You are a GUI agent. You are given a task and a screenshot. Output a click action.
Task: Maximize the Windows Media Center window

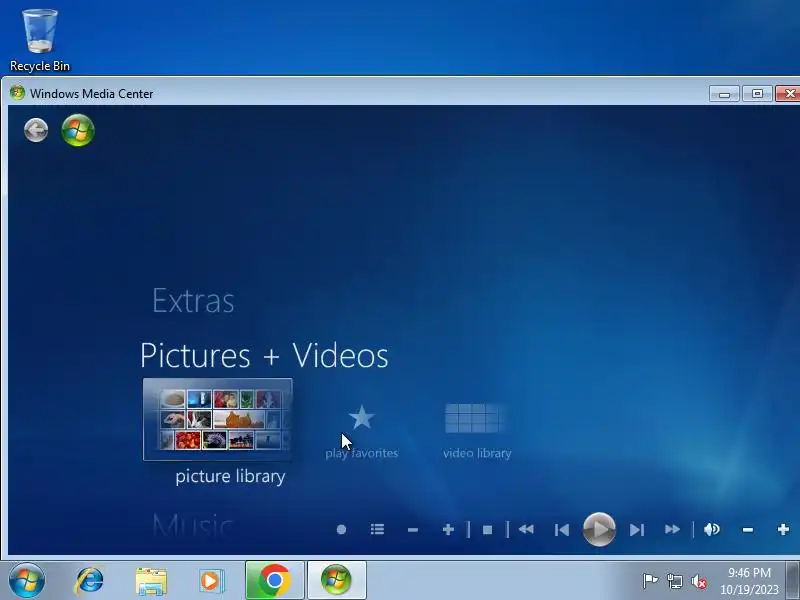coord(757,94)
